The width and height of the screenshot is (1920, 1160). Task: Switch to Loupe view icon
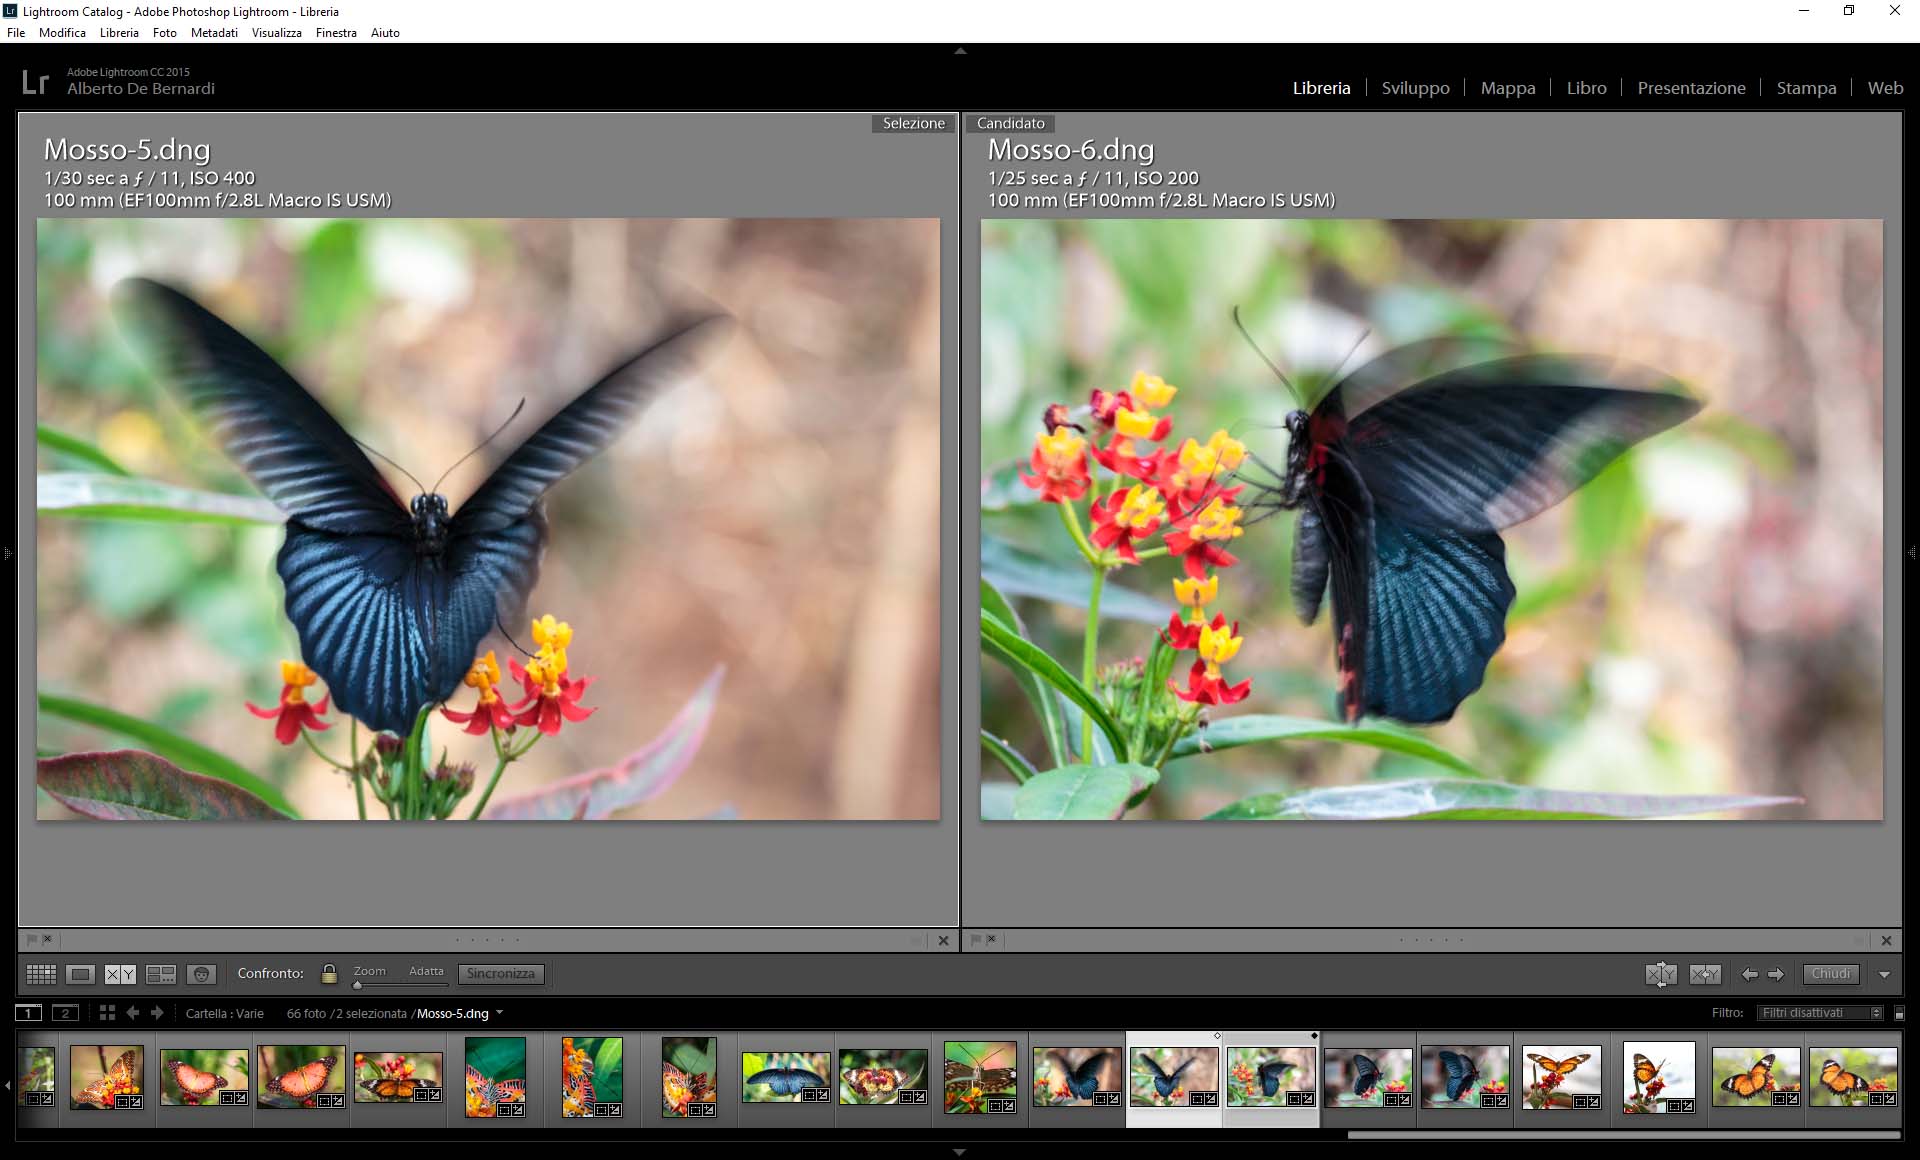(x=80, y=974)
